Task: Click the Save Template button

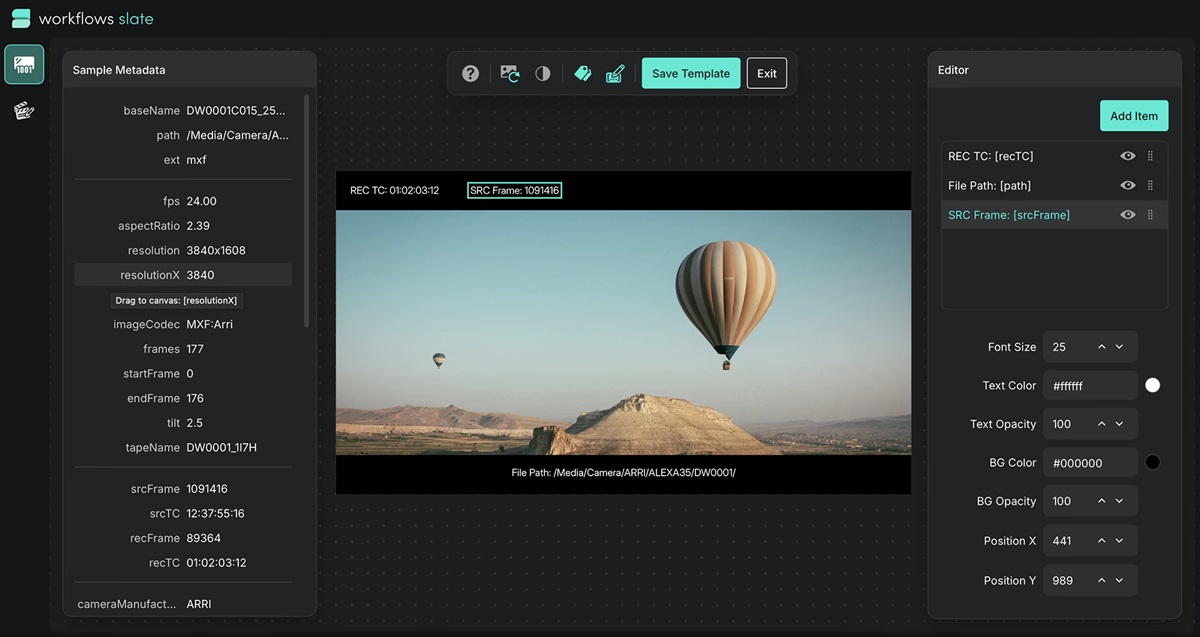Action: pyautogui.click(x=691, y=73)
